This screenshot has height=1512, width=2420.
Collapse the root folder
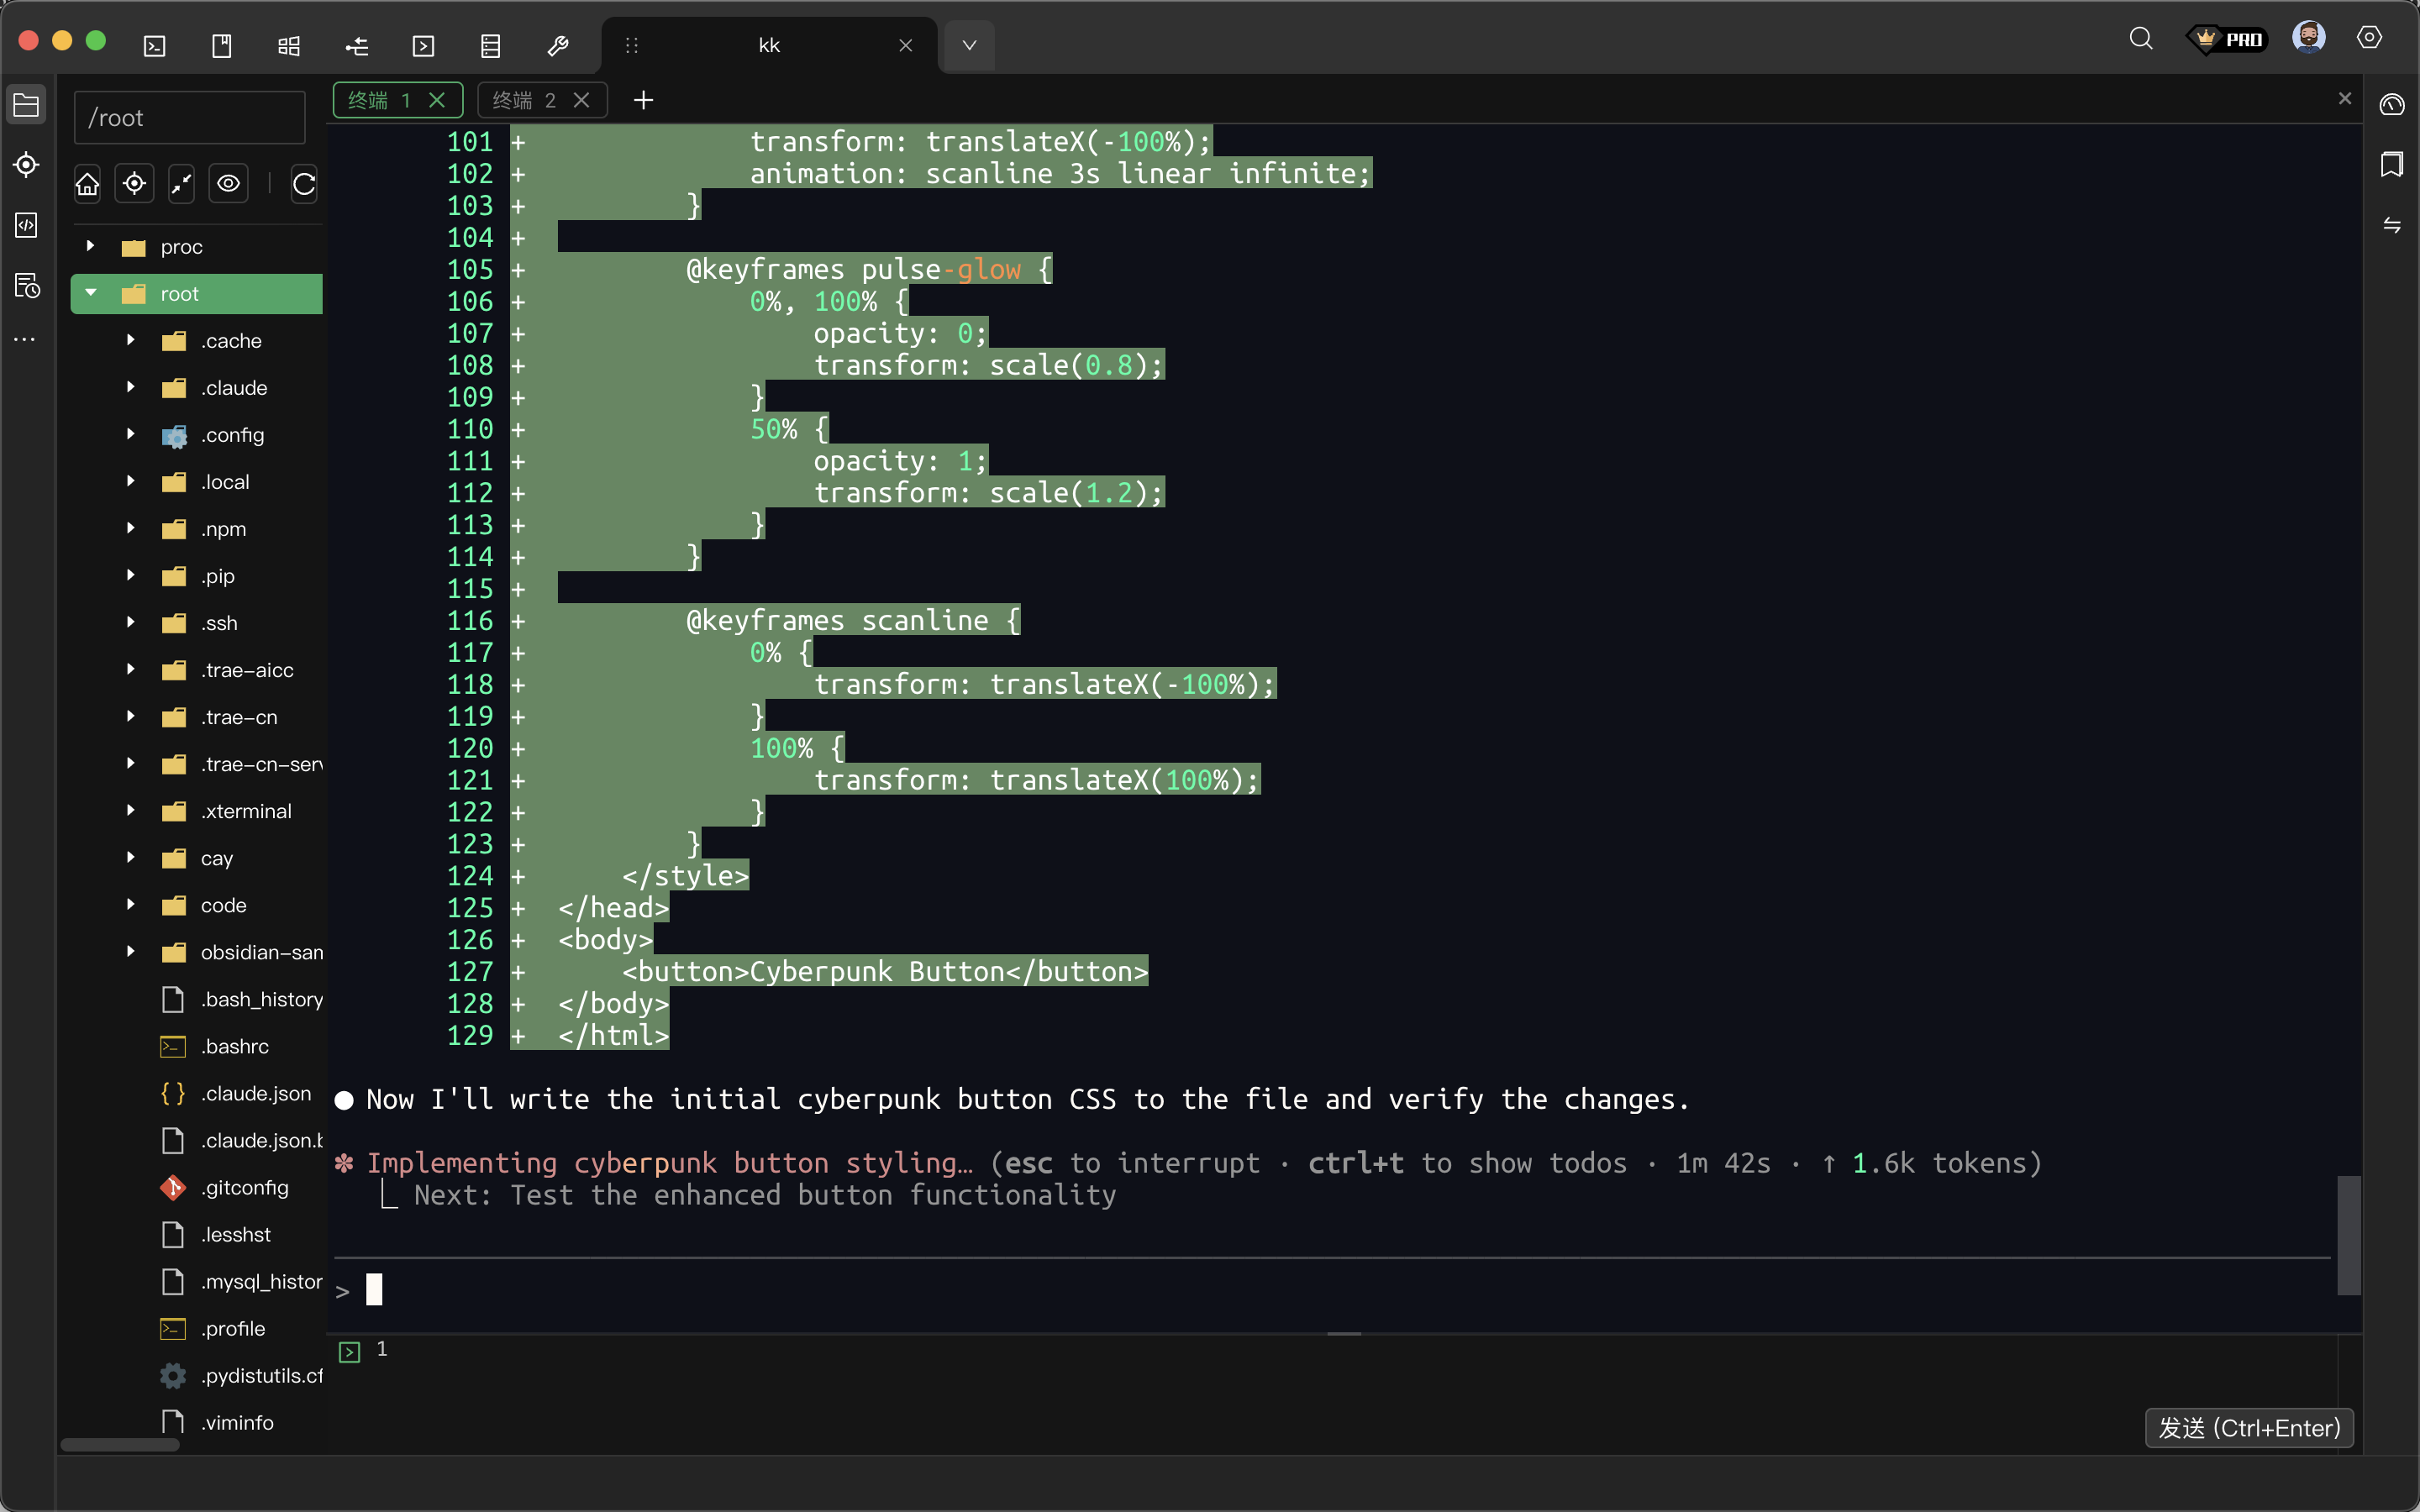[91, 293]
